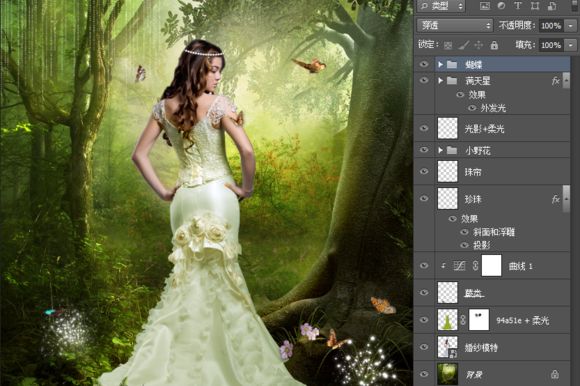Select the checkerboard thumbnail above 94a51e layer
Viewport: 580px width, 386px height.
point(448,293)
